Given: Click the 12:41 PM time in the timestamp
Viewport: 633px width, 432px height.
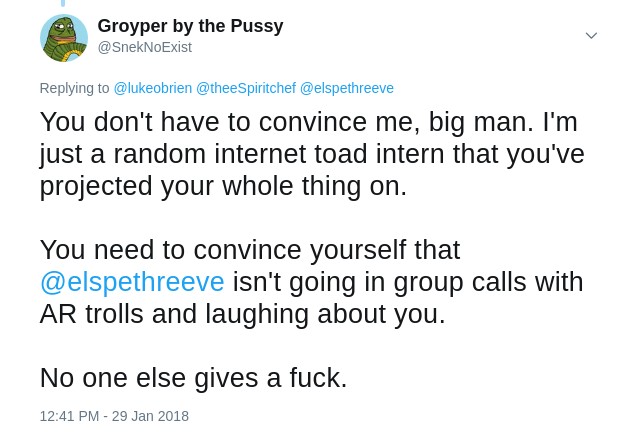Looking at the screenshot, I should (x=69, y=416).
